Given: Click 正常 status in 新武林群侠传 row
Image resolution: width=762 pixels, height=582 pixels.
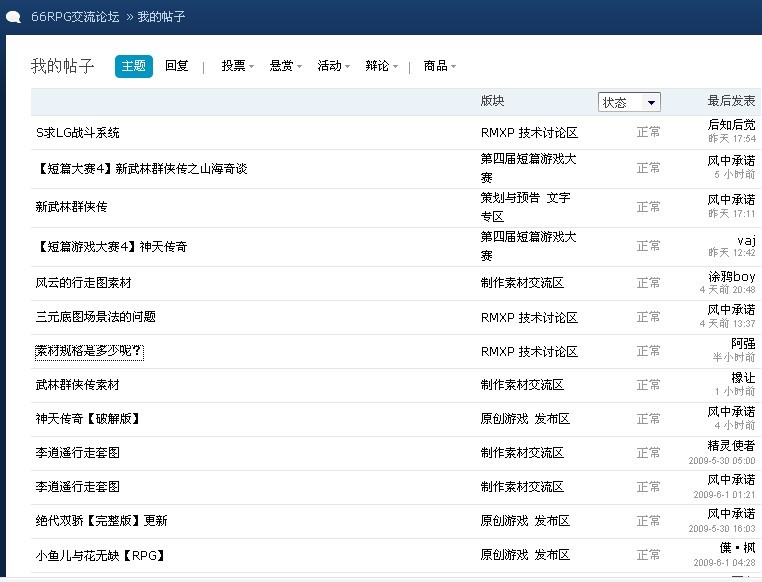Looking at the screenshot, I should [x=648, y=207].
